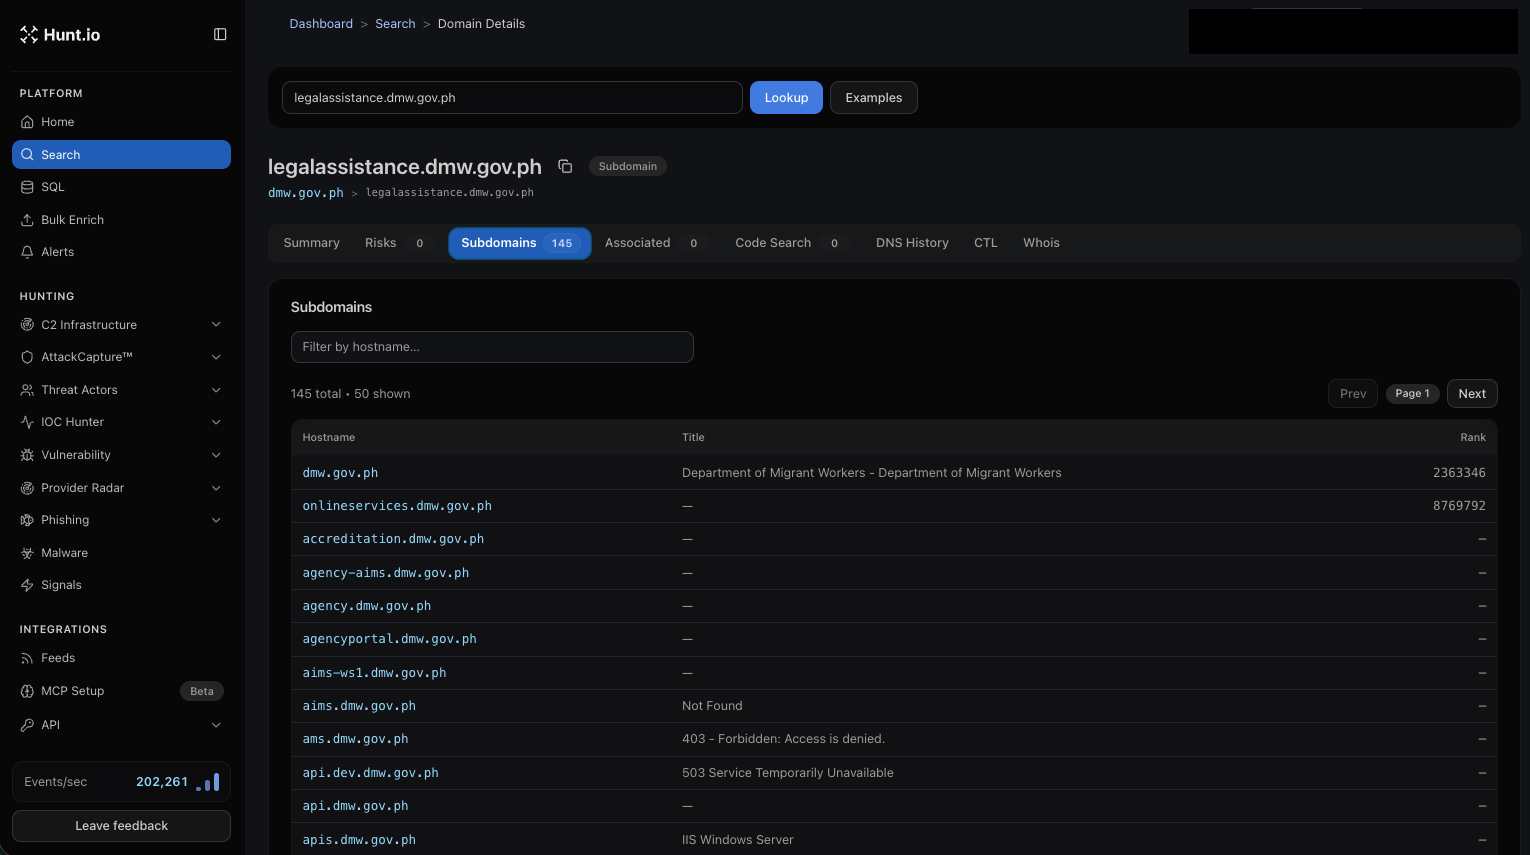The height and width of the screenshot is (855, 1530).
Task: Focus the Filter by hostname field
Action: [x=492, y=347]
